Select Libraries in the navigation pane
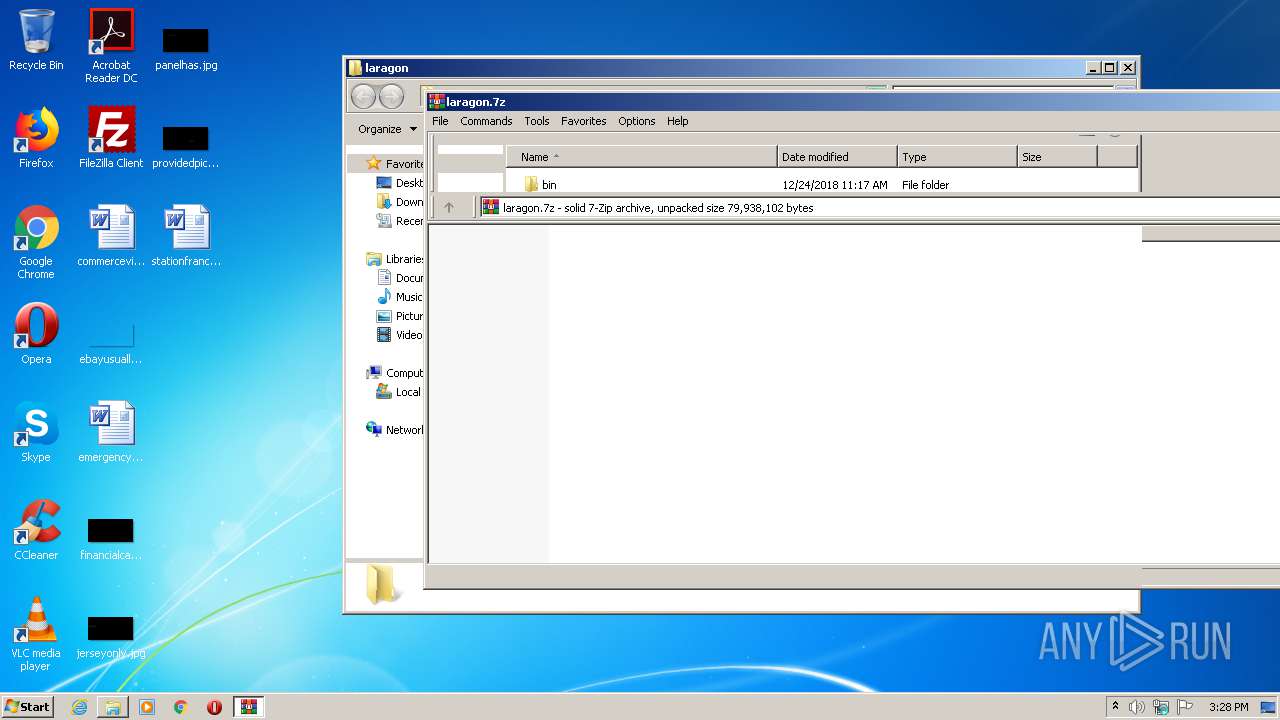 [x=395, y=259]
